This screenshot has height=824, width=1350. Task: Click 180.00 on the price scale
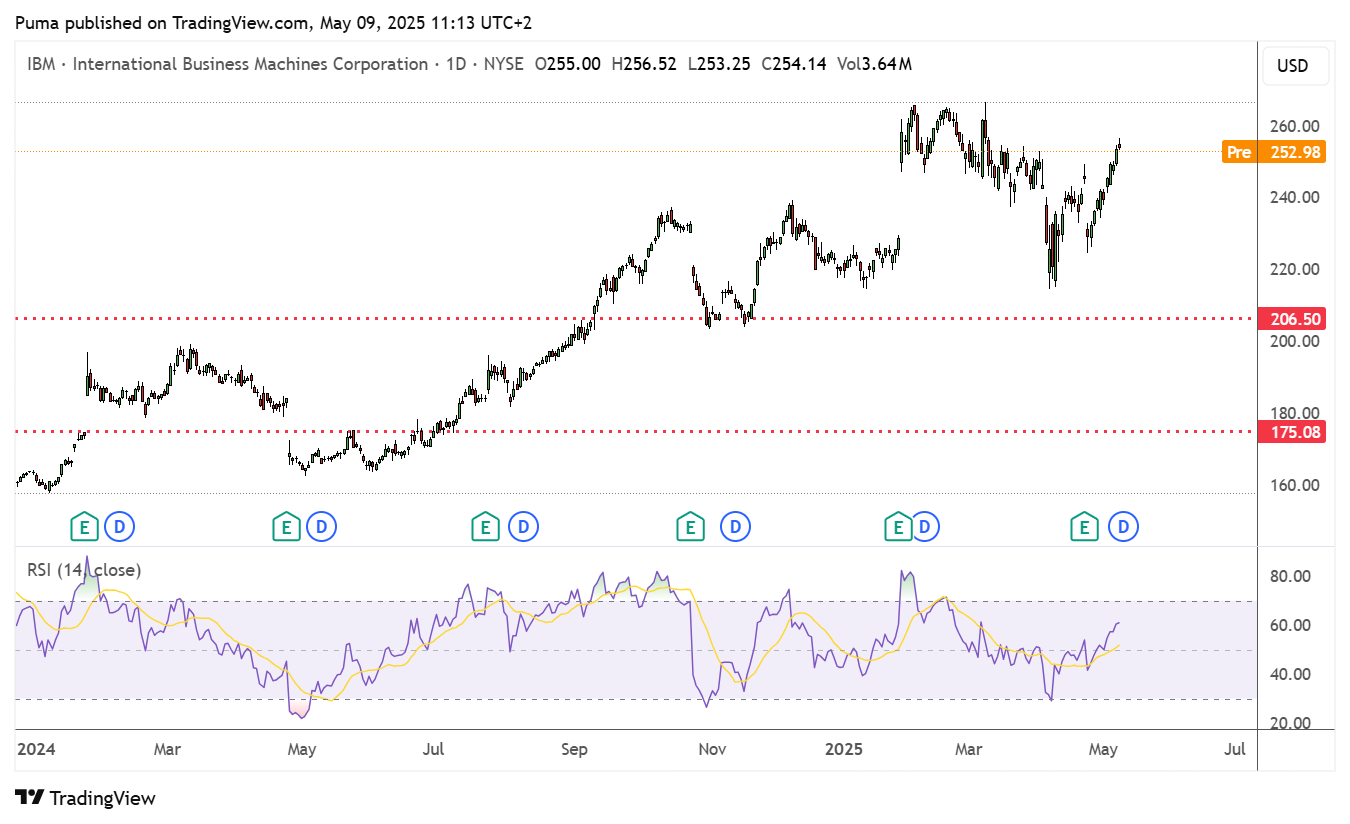(1295, 413)
